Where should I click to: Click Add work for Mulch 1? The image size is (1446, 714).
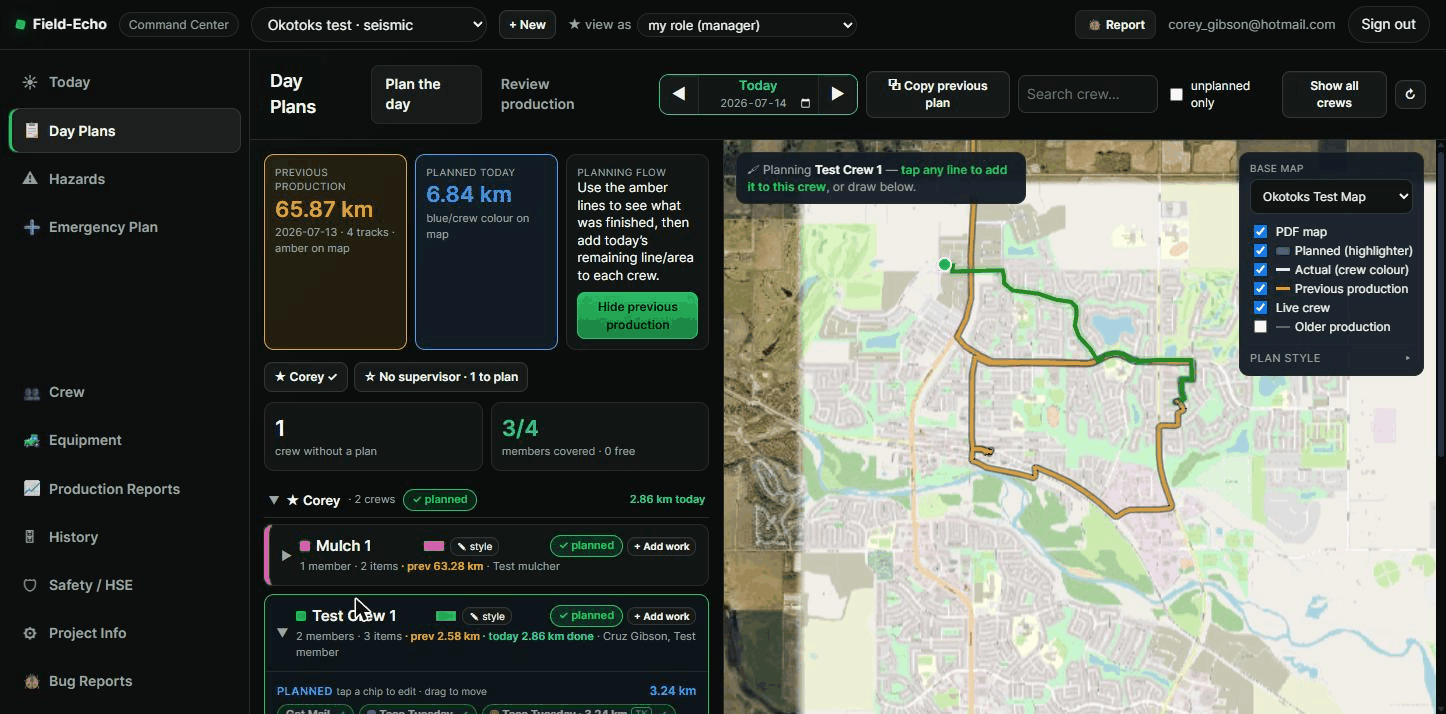pyautogui.click(x=662, y=546)
